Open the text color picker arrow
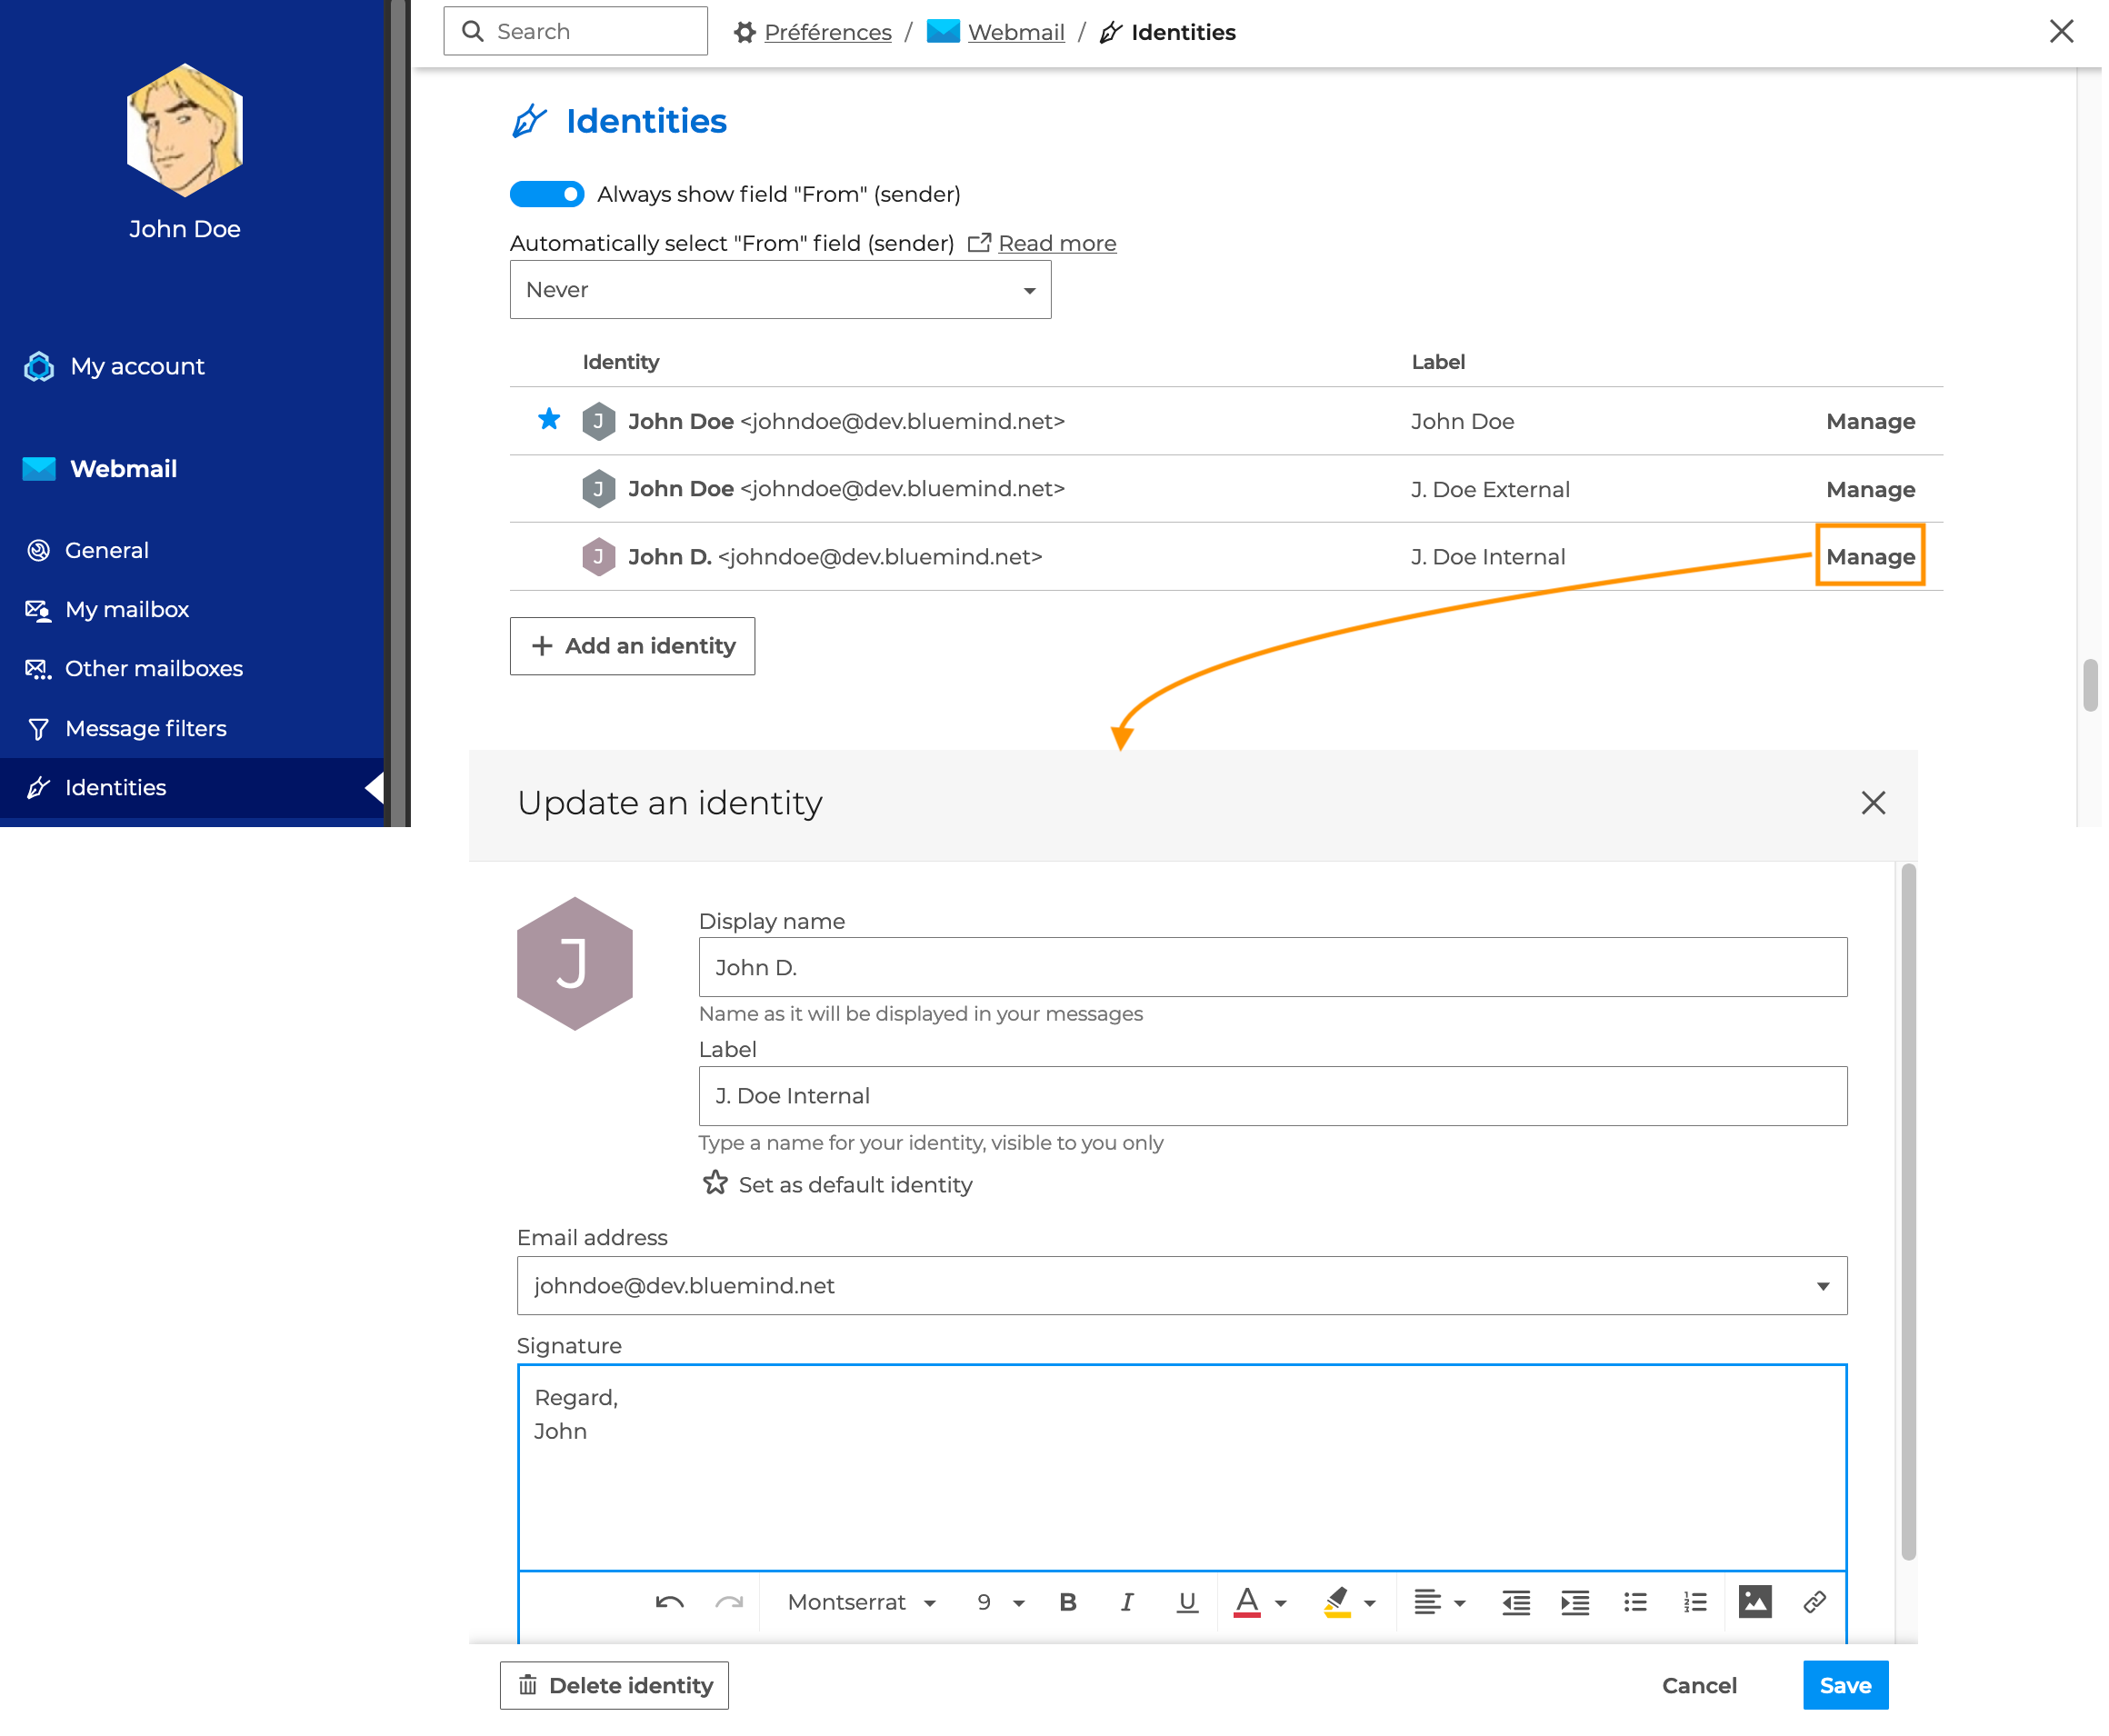This screenshot has width=2109, height=1736. click(1281, 1603)
